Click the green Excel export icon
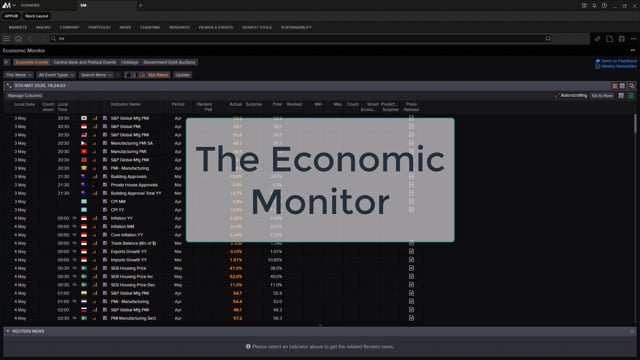Image resolution: width=640 pixels, height=360 pixels. tap(631, 96)
